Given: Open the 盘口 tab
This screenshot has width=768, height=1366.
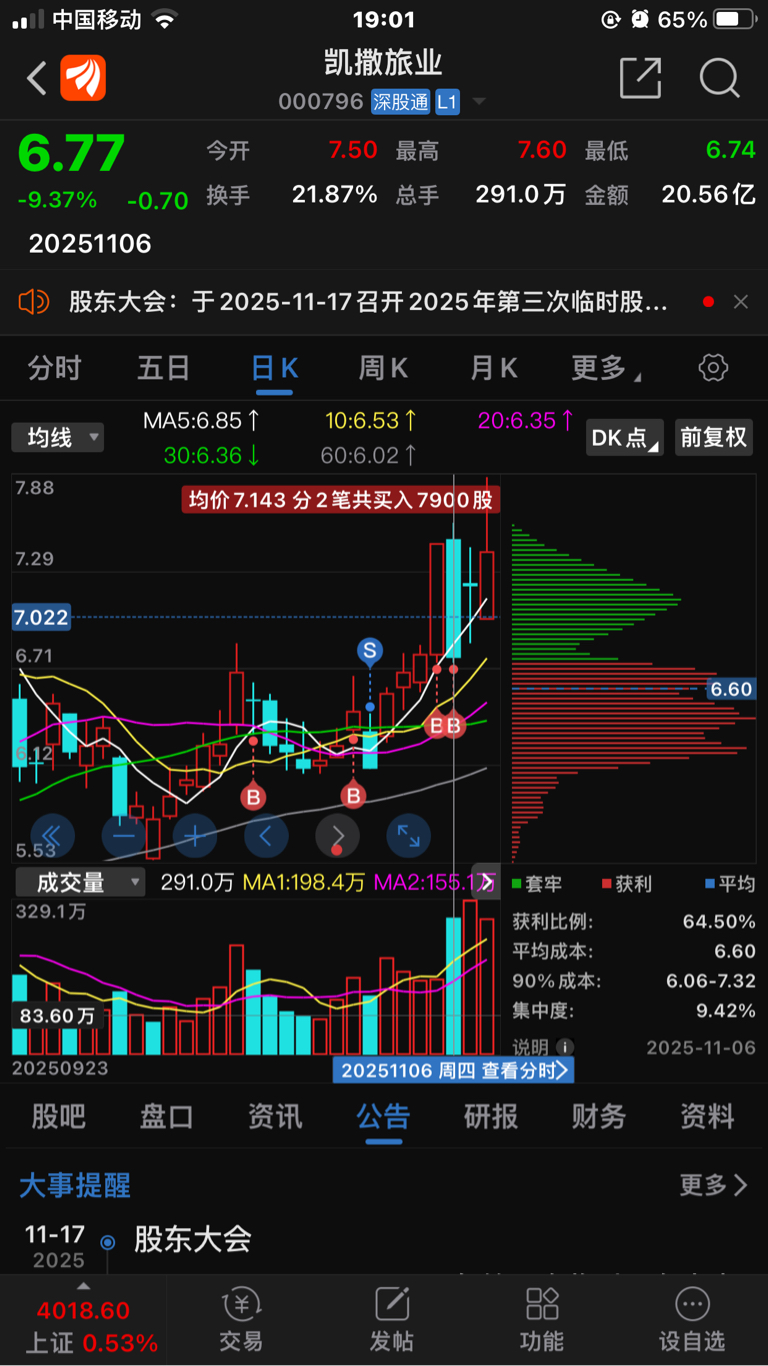Looking at the screenshot, I should coord(167,1116).
